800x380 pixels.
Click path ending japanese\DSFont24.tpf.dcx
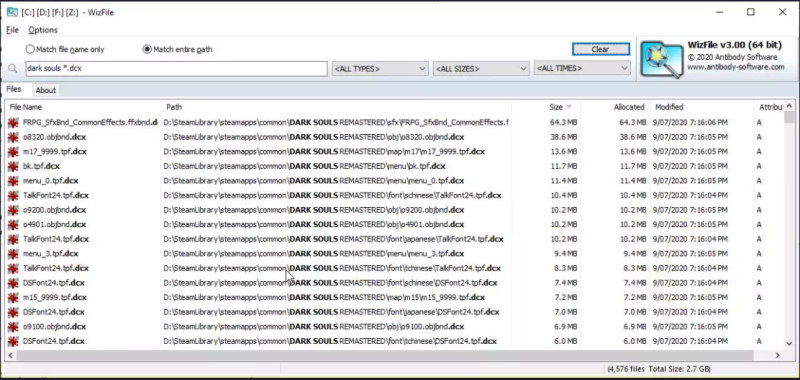[x=331, y=312]
